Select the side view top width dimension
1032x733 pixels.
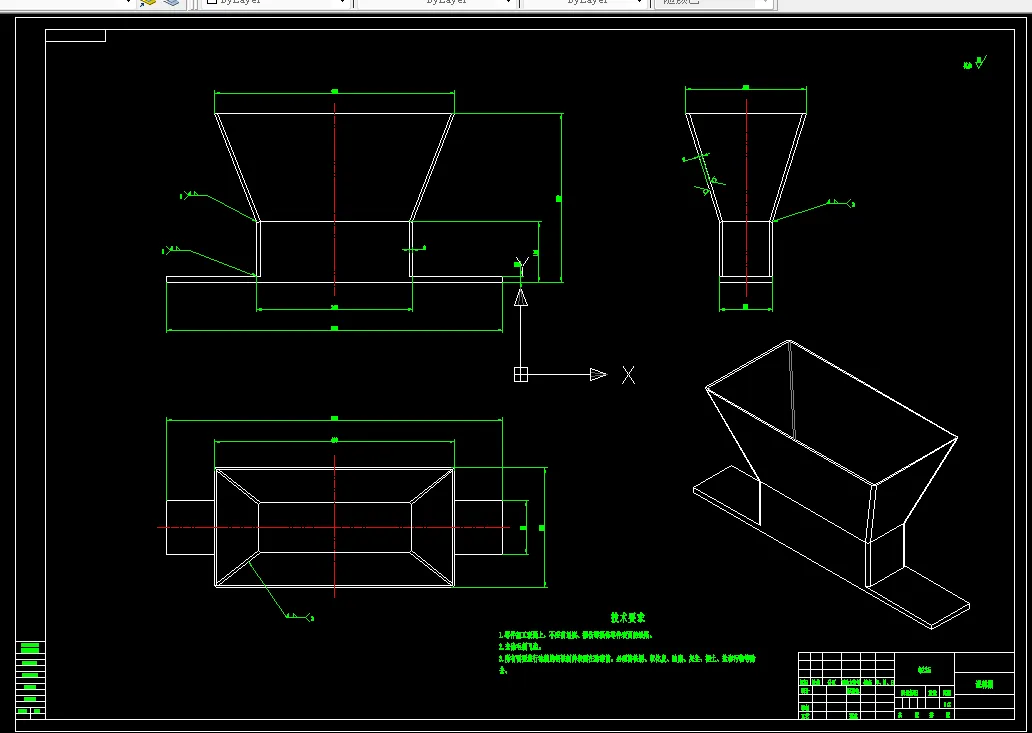tap(746, 88)
